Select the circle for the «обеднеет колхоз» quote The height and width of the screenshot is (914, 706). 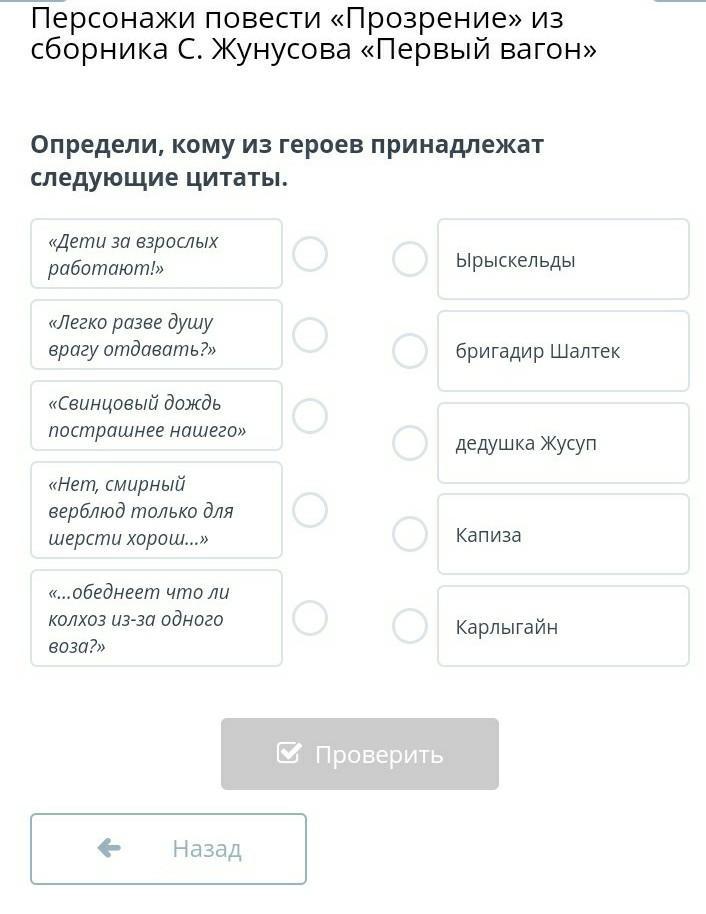point(310,618)
